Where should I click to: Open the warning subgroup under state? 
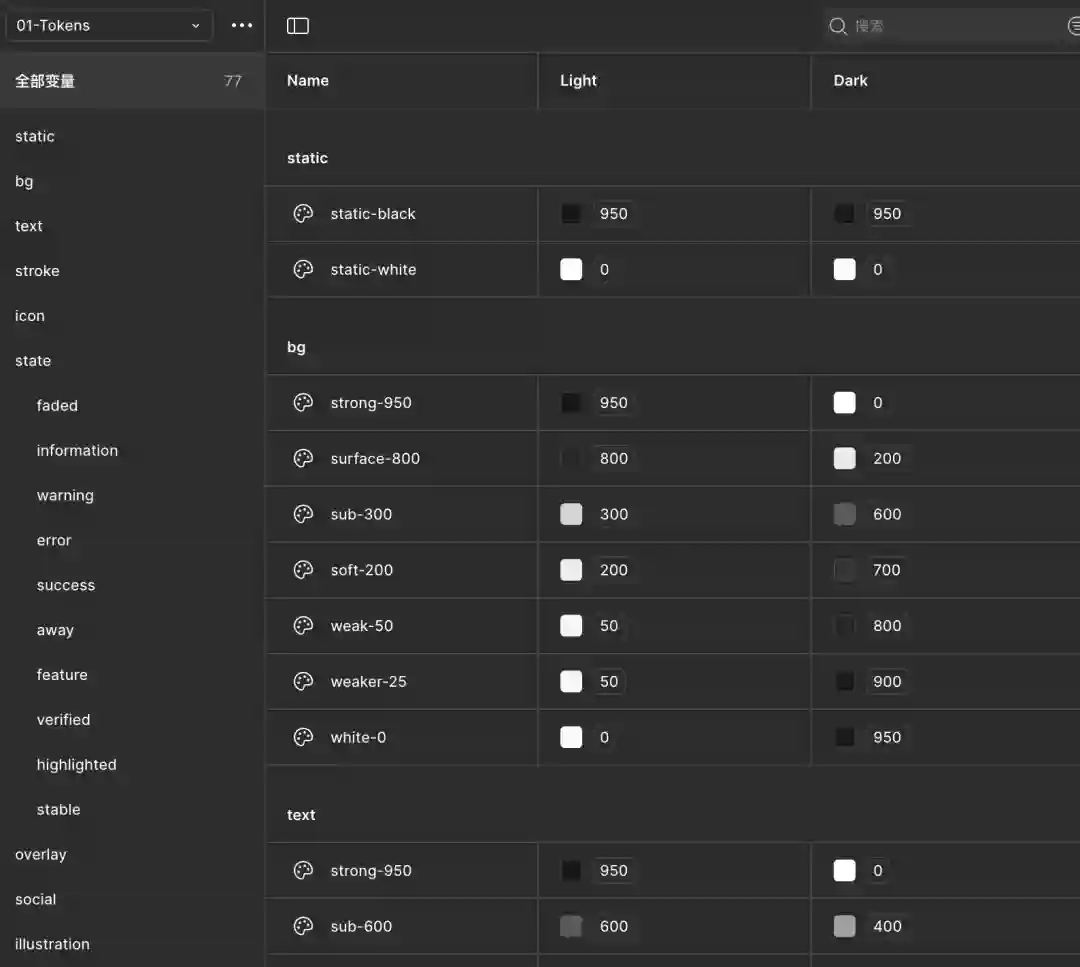point(65,496)
